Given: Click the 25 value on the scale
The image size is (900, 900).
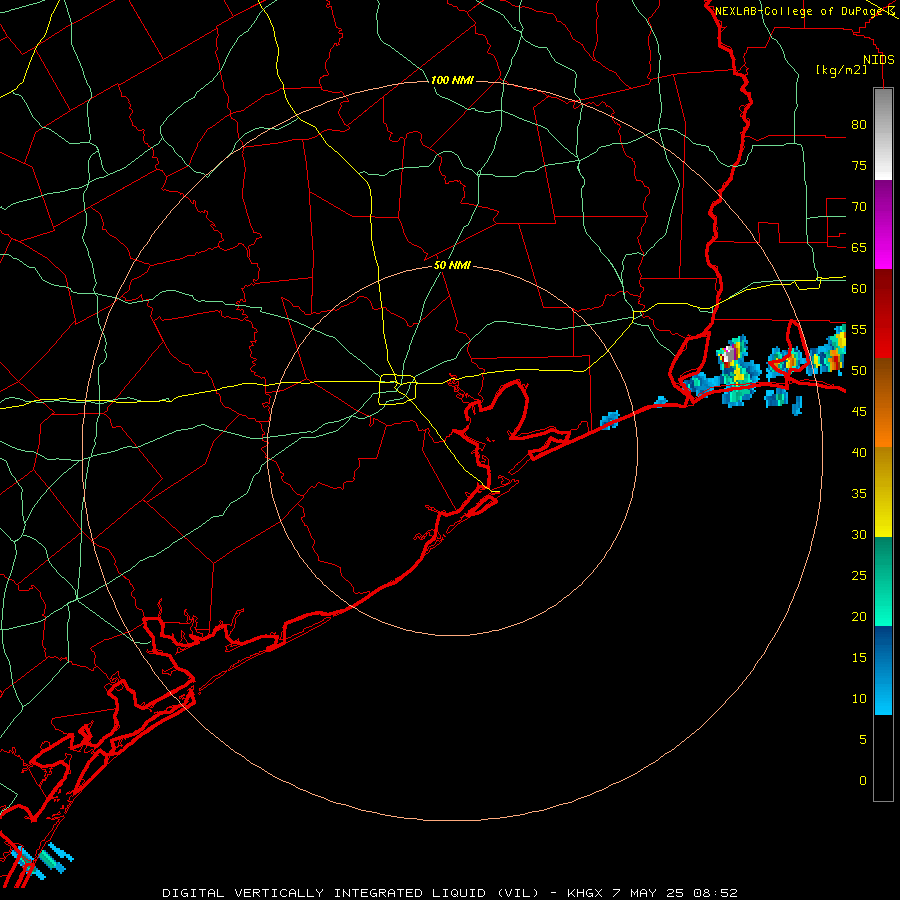Looking at the screenshot, I should click(x=859, y=575).
